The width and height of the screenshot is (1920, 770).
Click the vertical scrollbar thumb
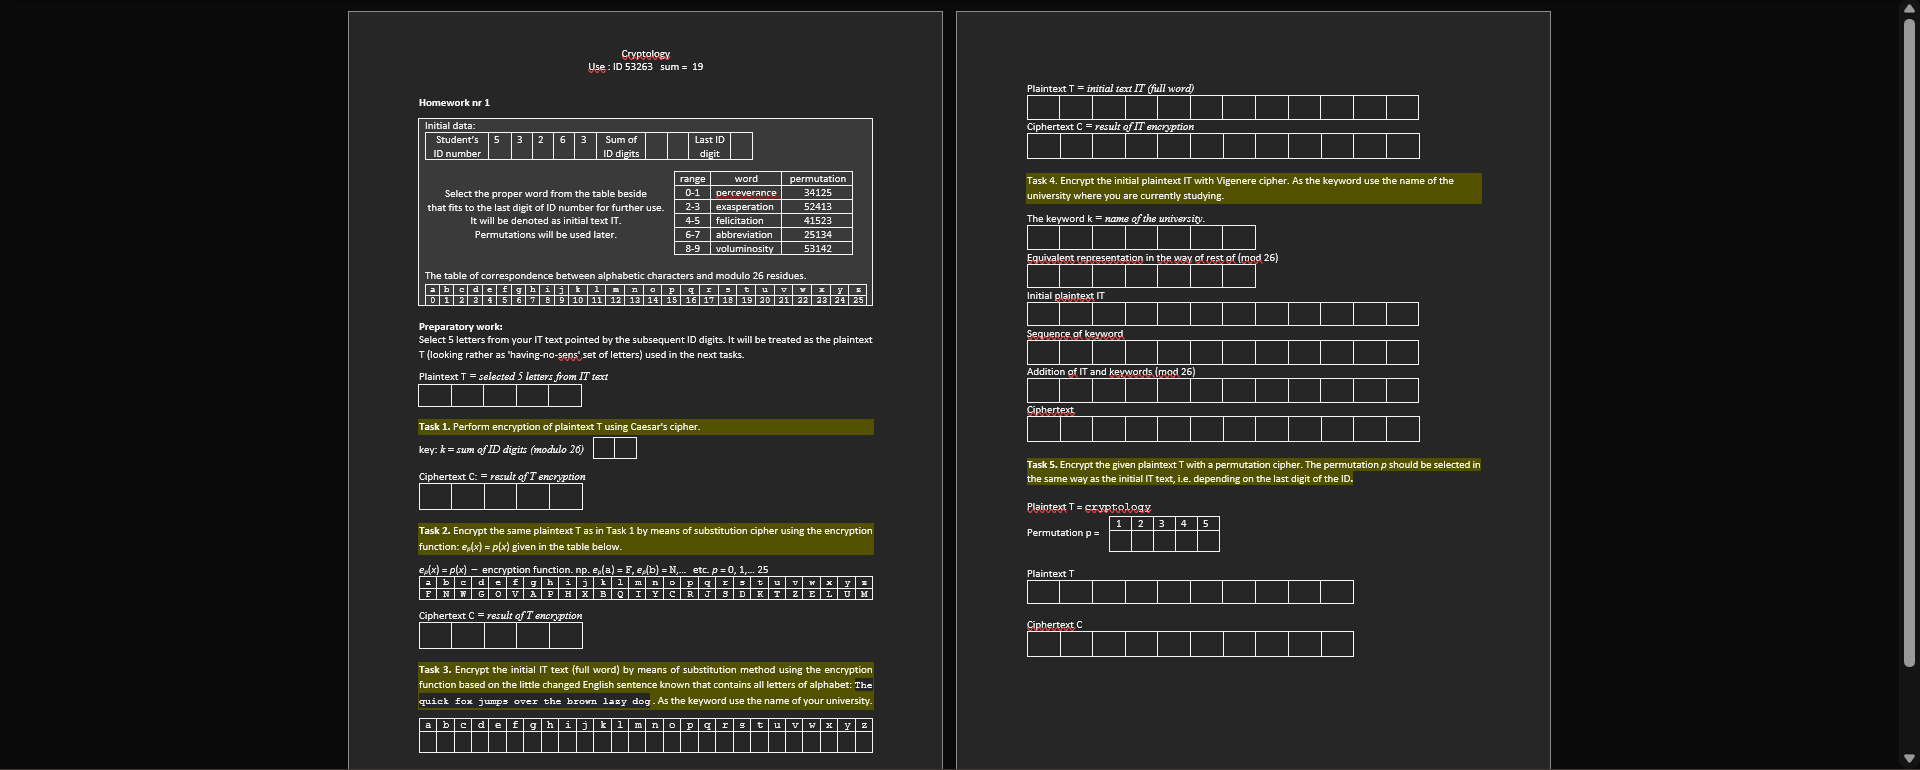(1909, 342)
